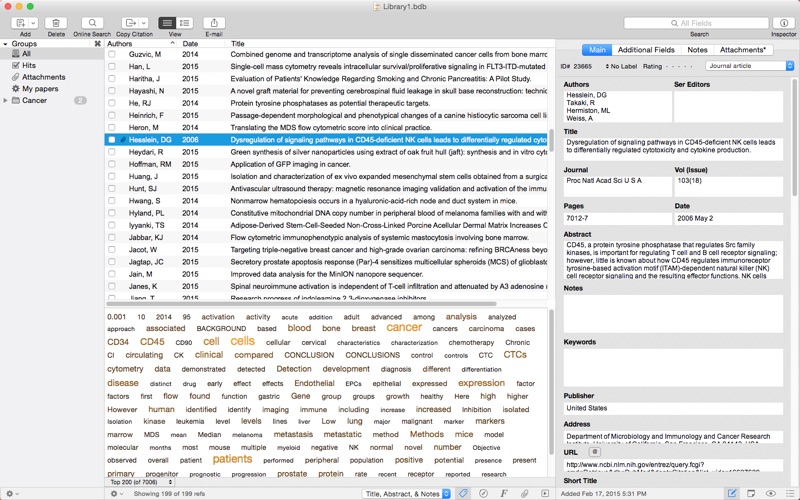Screen dimensions: 800x500
Task: Click the list lines icon at bottom right
Action: 789,493
